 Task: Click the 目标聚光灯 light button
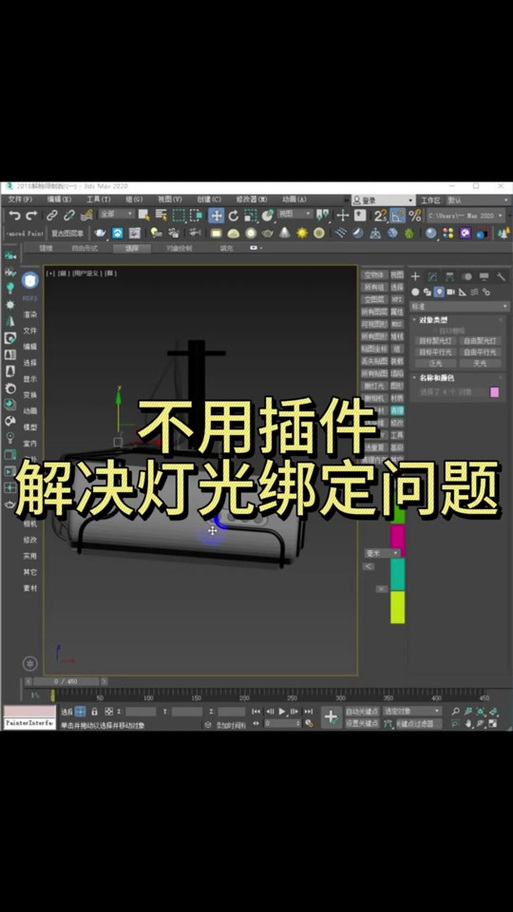coord(436,341)
